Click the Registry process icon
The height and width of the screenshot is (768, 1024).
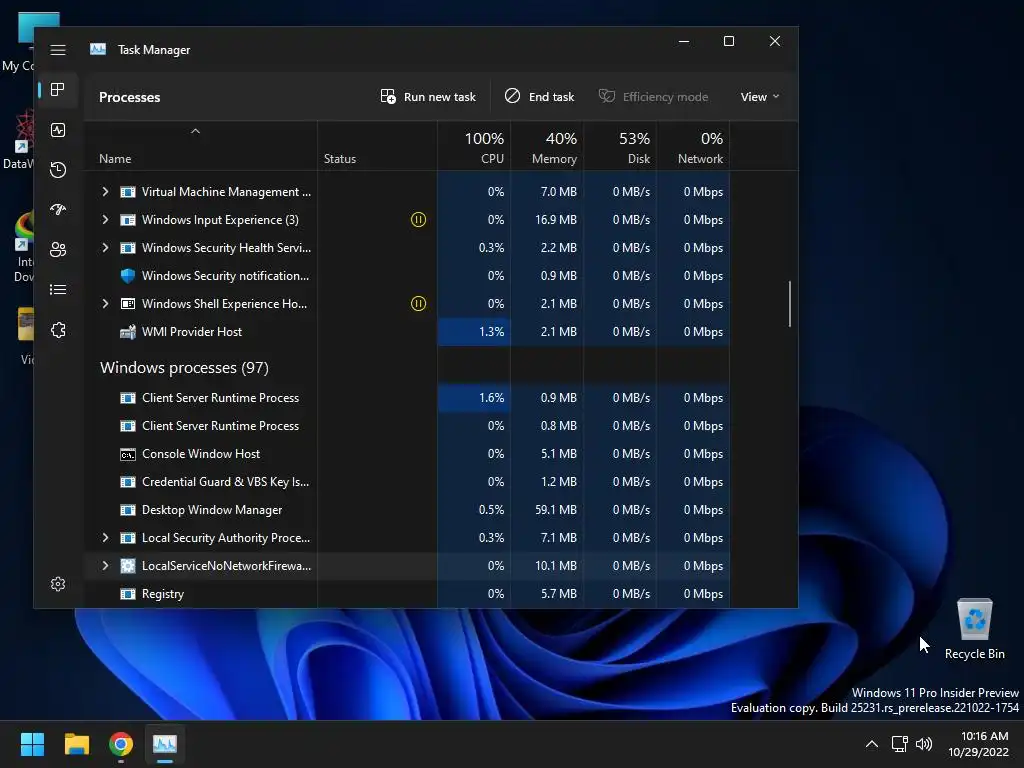(128, 594)
